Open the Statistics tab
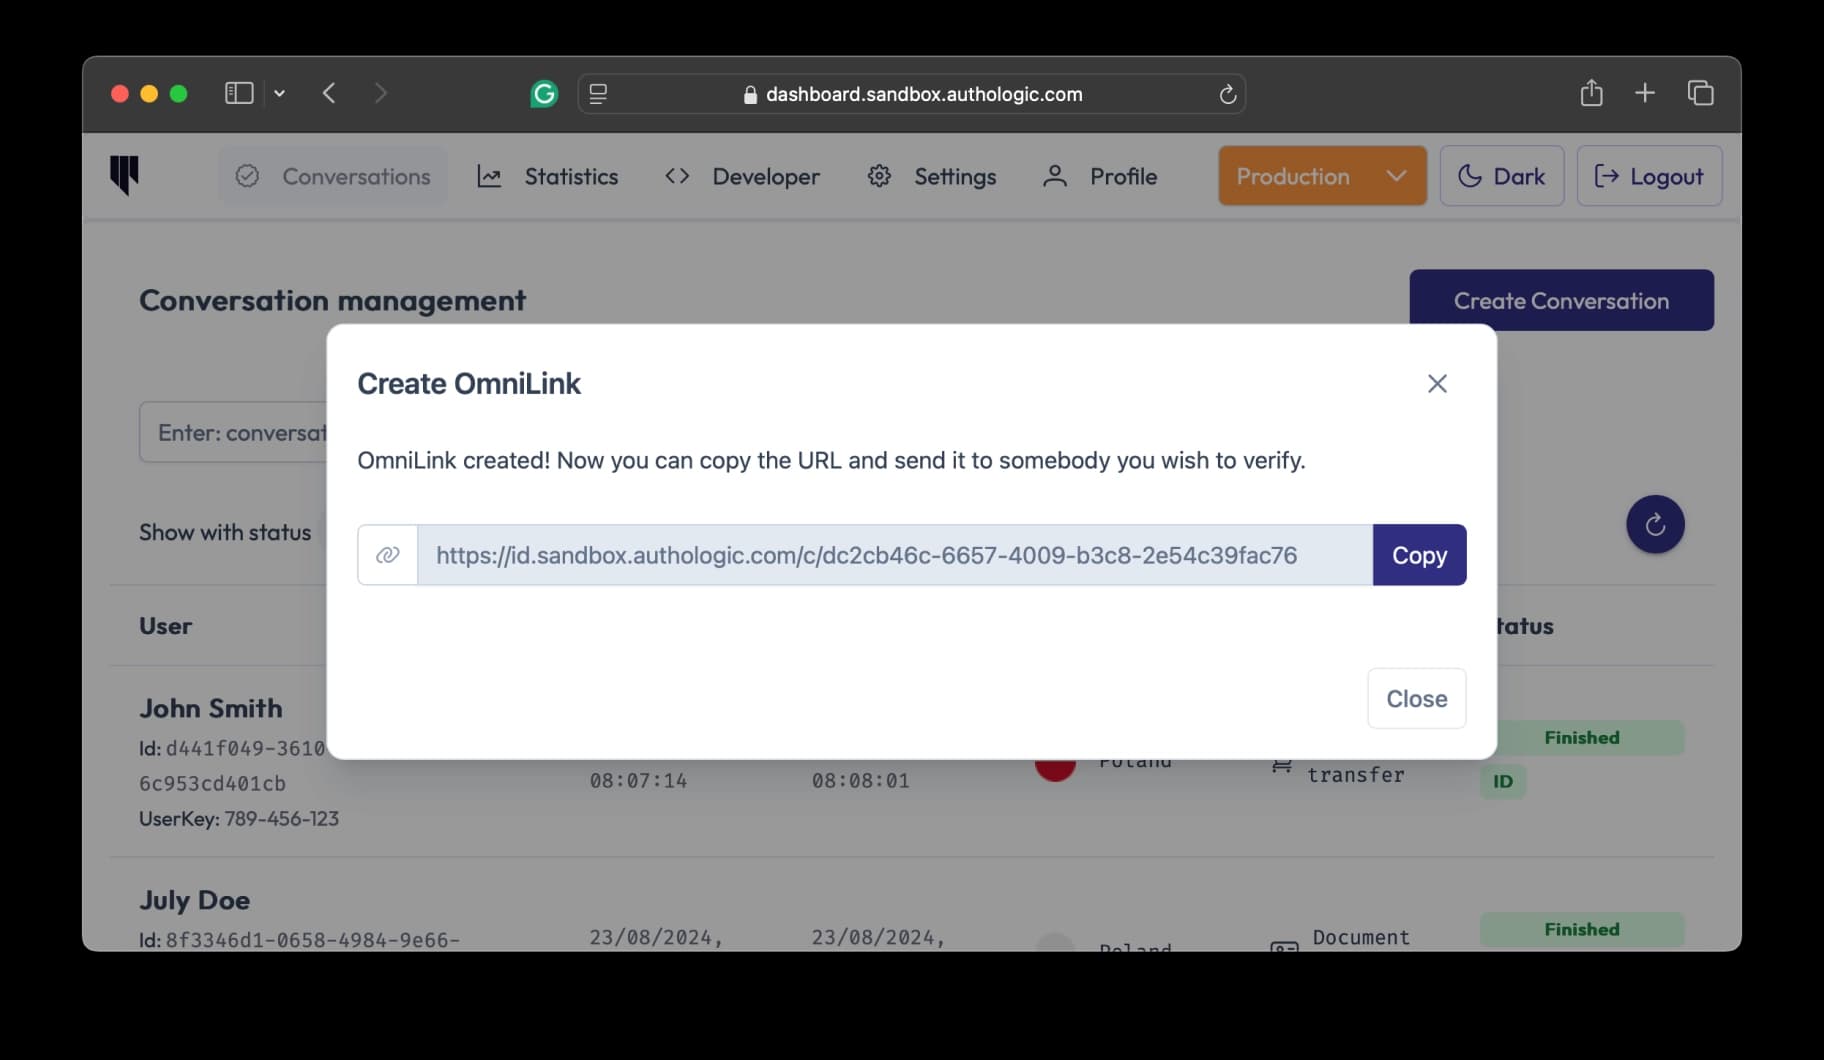The image size is (1824, 1060). click(x=548, y=176)
